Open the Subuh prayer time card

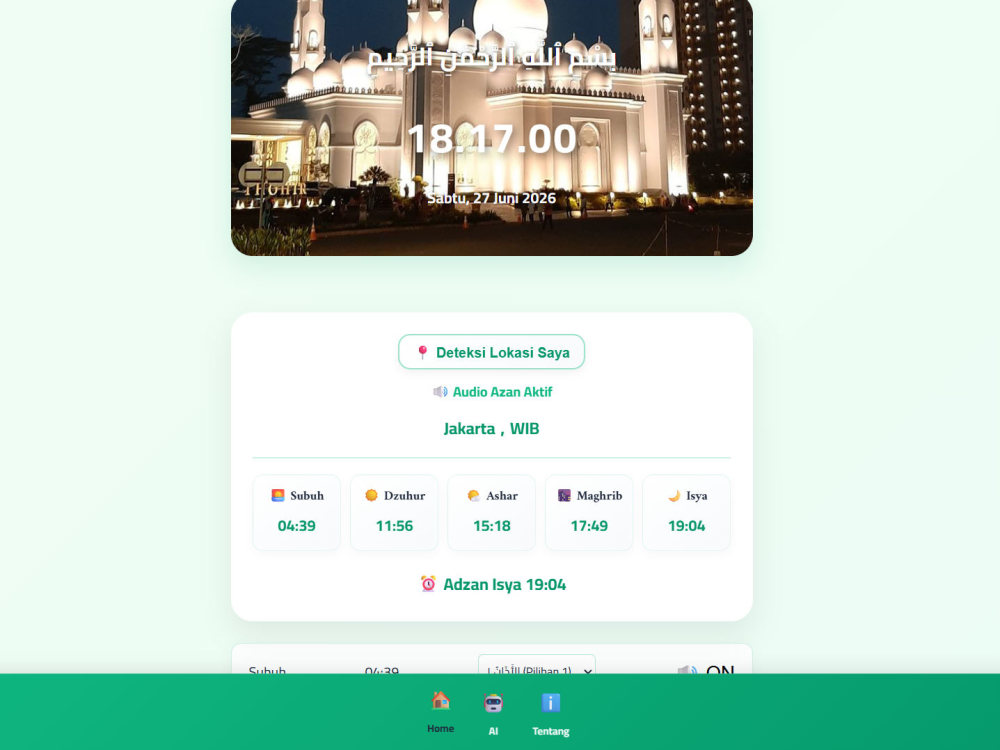[297, 512]
